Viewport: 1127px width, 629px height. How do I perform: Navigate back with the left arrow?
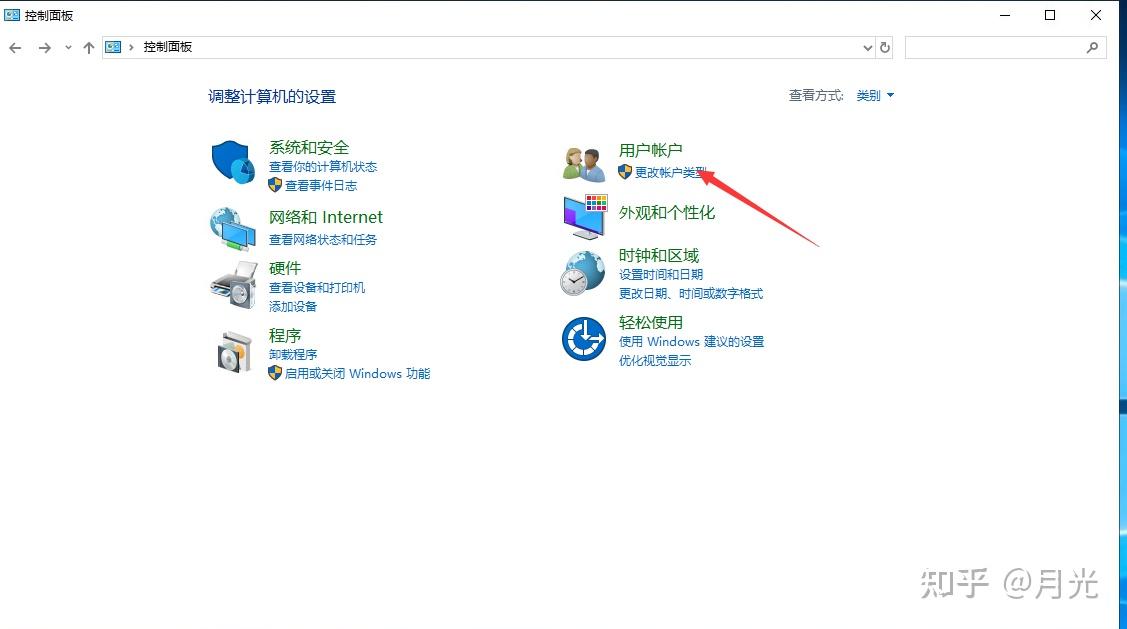coord(15,46)
